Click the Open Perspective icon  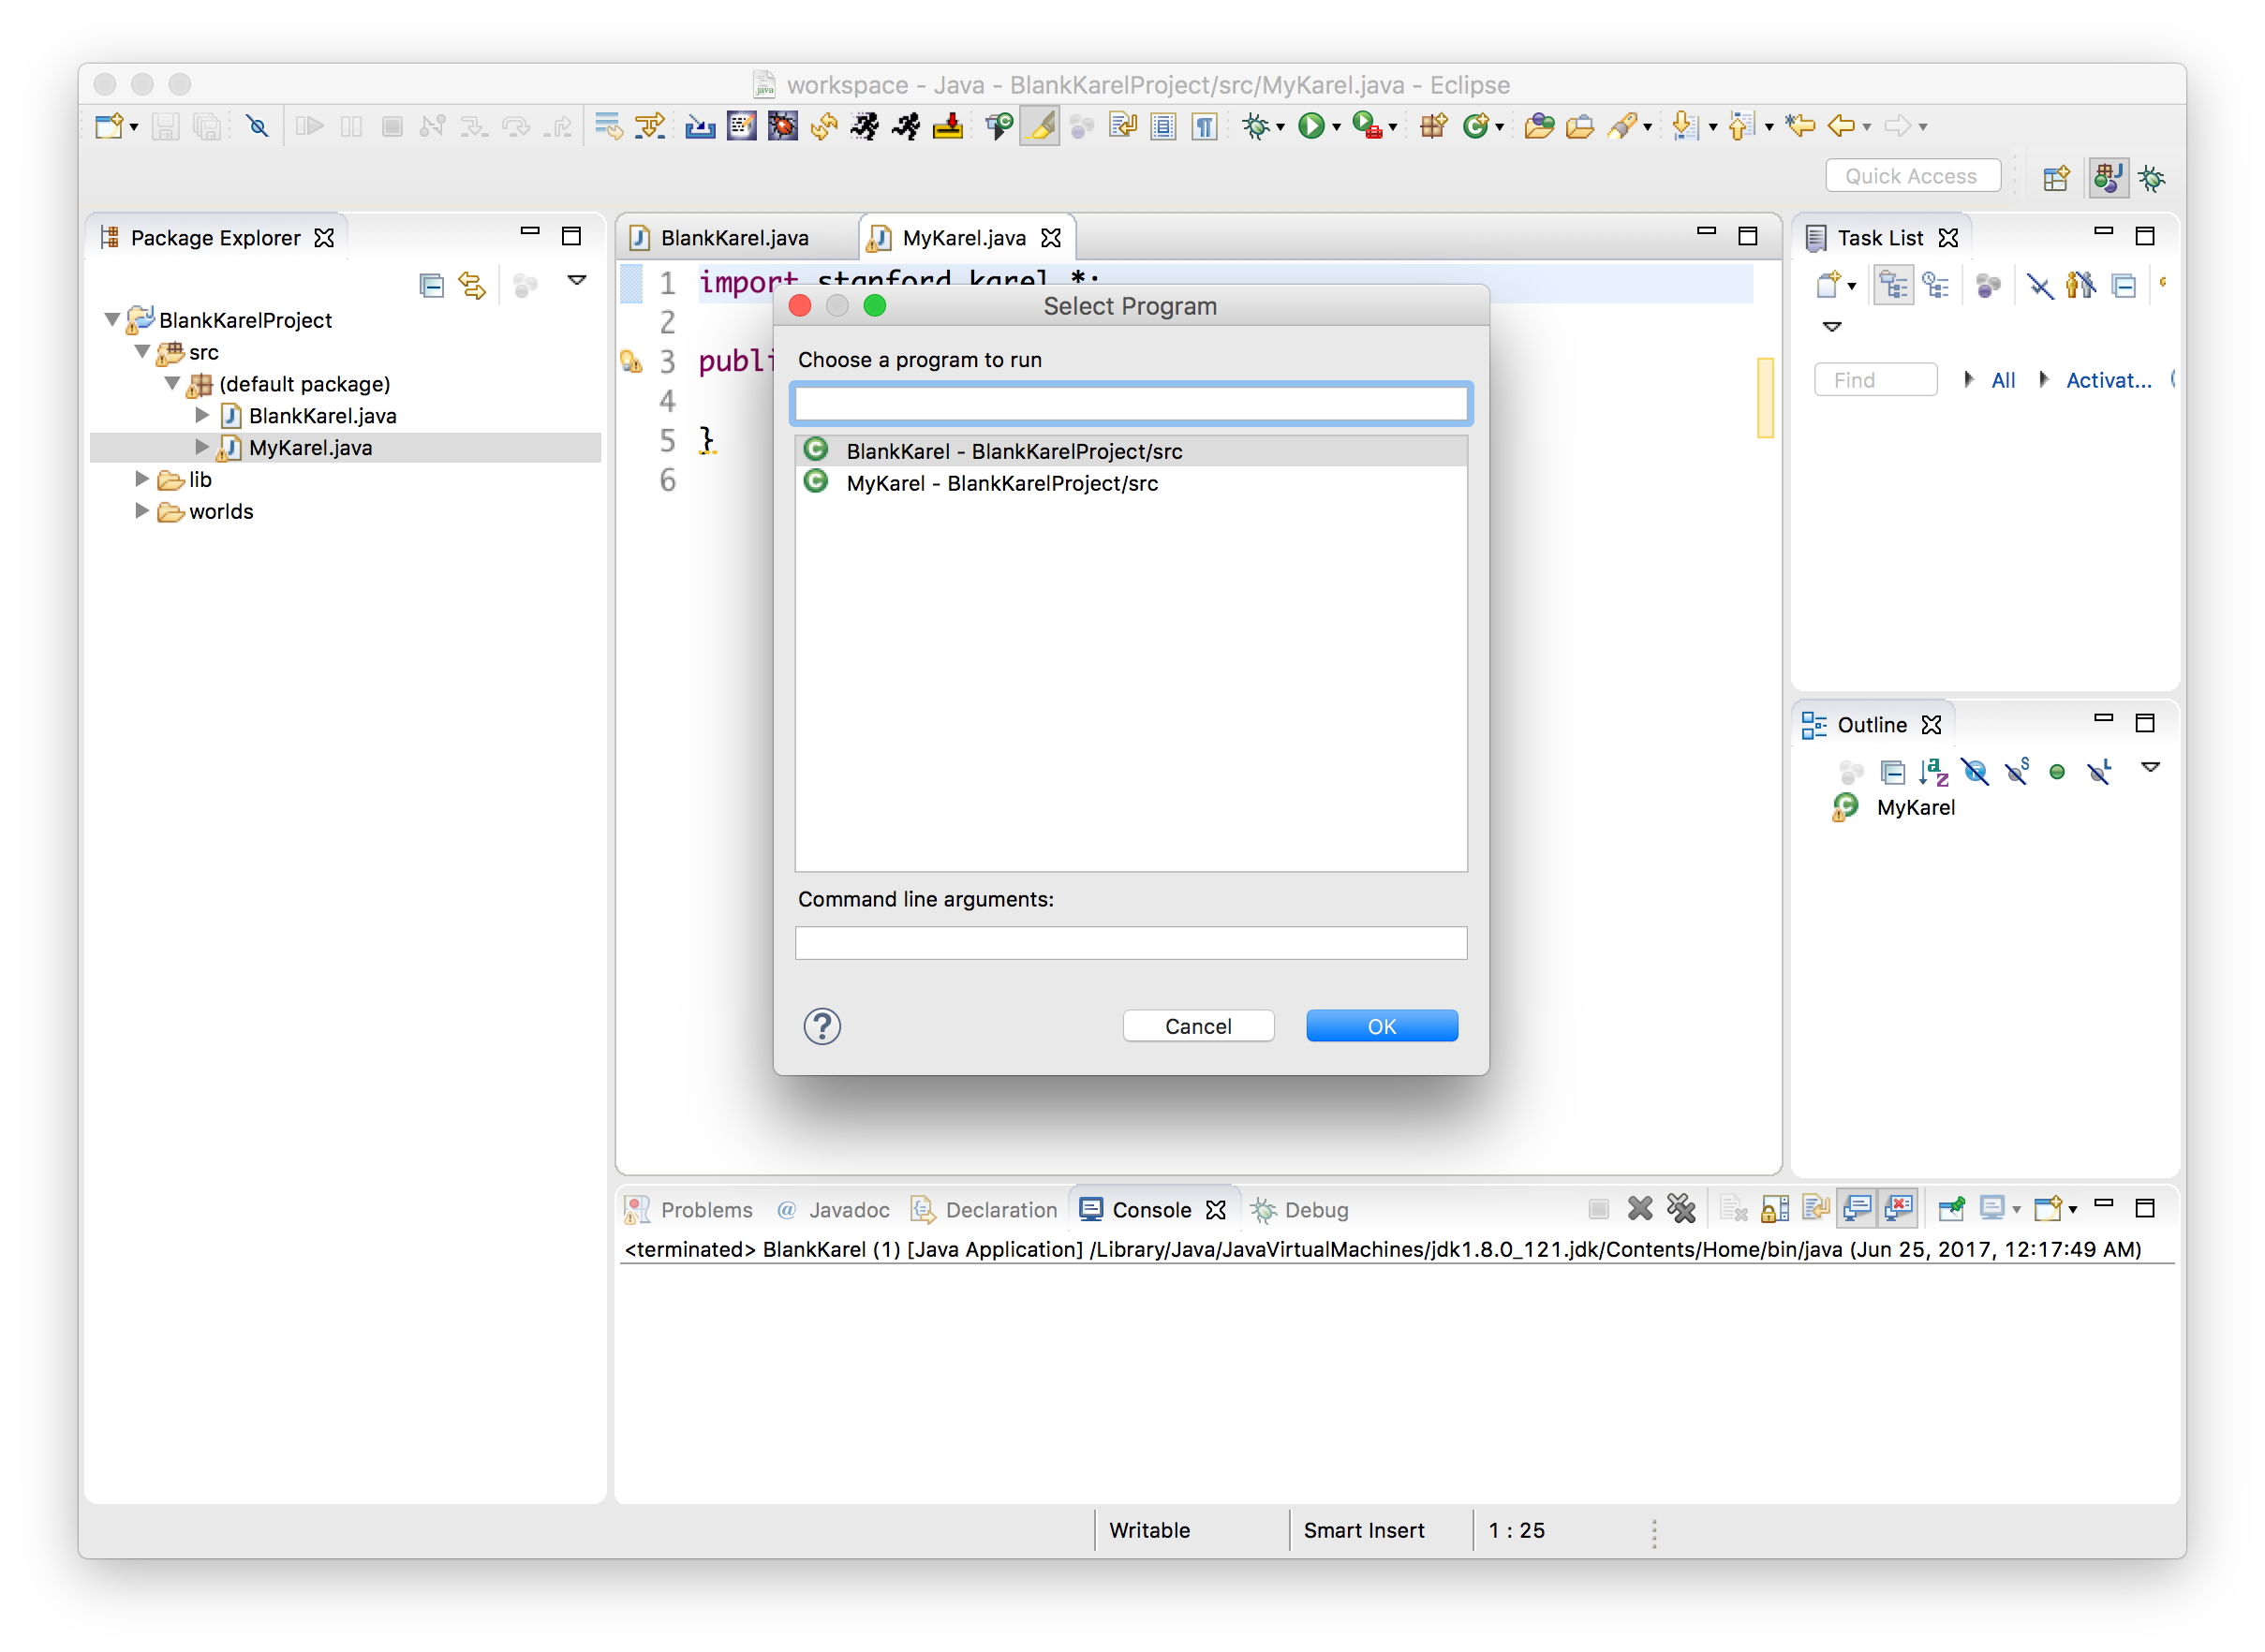pos(2056,178)
